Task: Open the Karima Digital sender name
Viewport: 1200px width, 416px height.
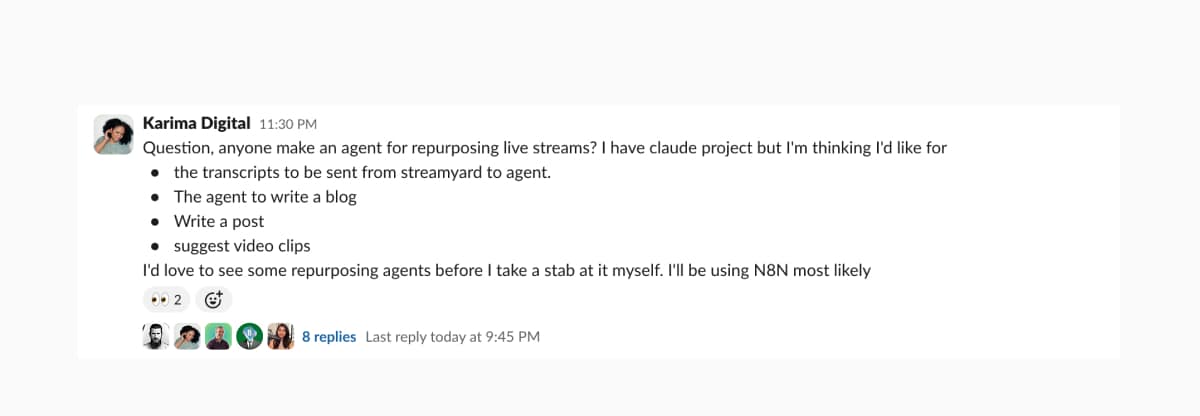Action: pos(197,124)
